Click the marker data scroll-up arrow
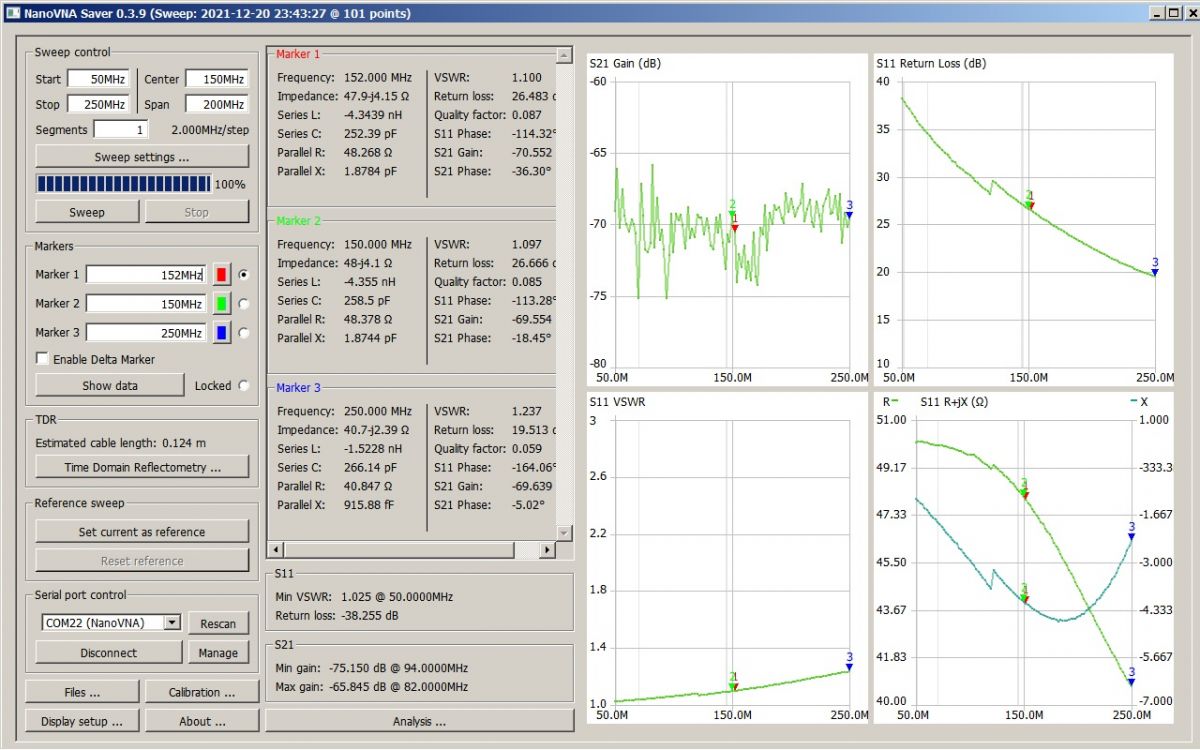The height and width of the screenshot is (750, 1200). (564, 55)
